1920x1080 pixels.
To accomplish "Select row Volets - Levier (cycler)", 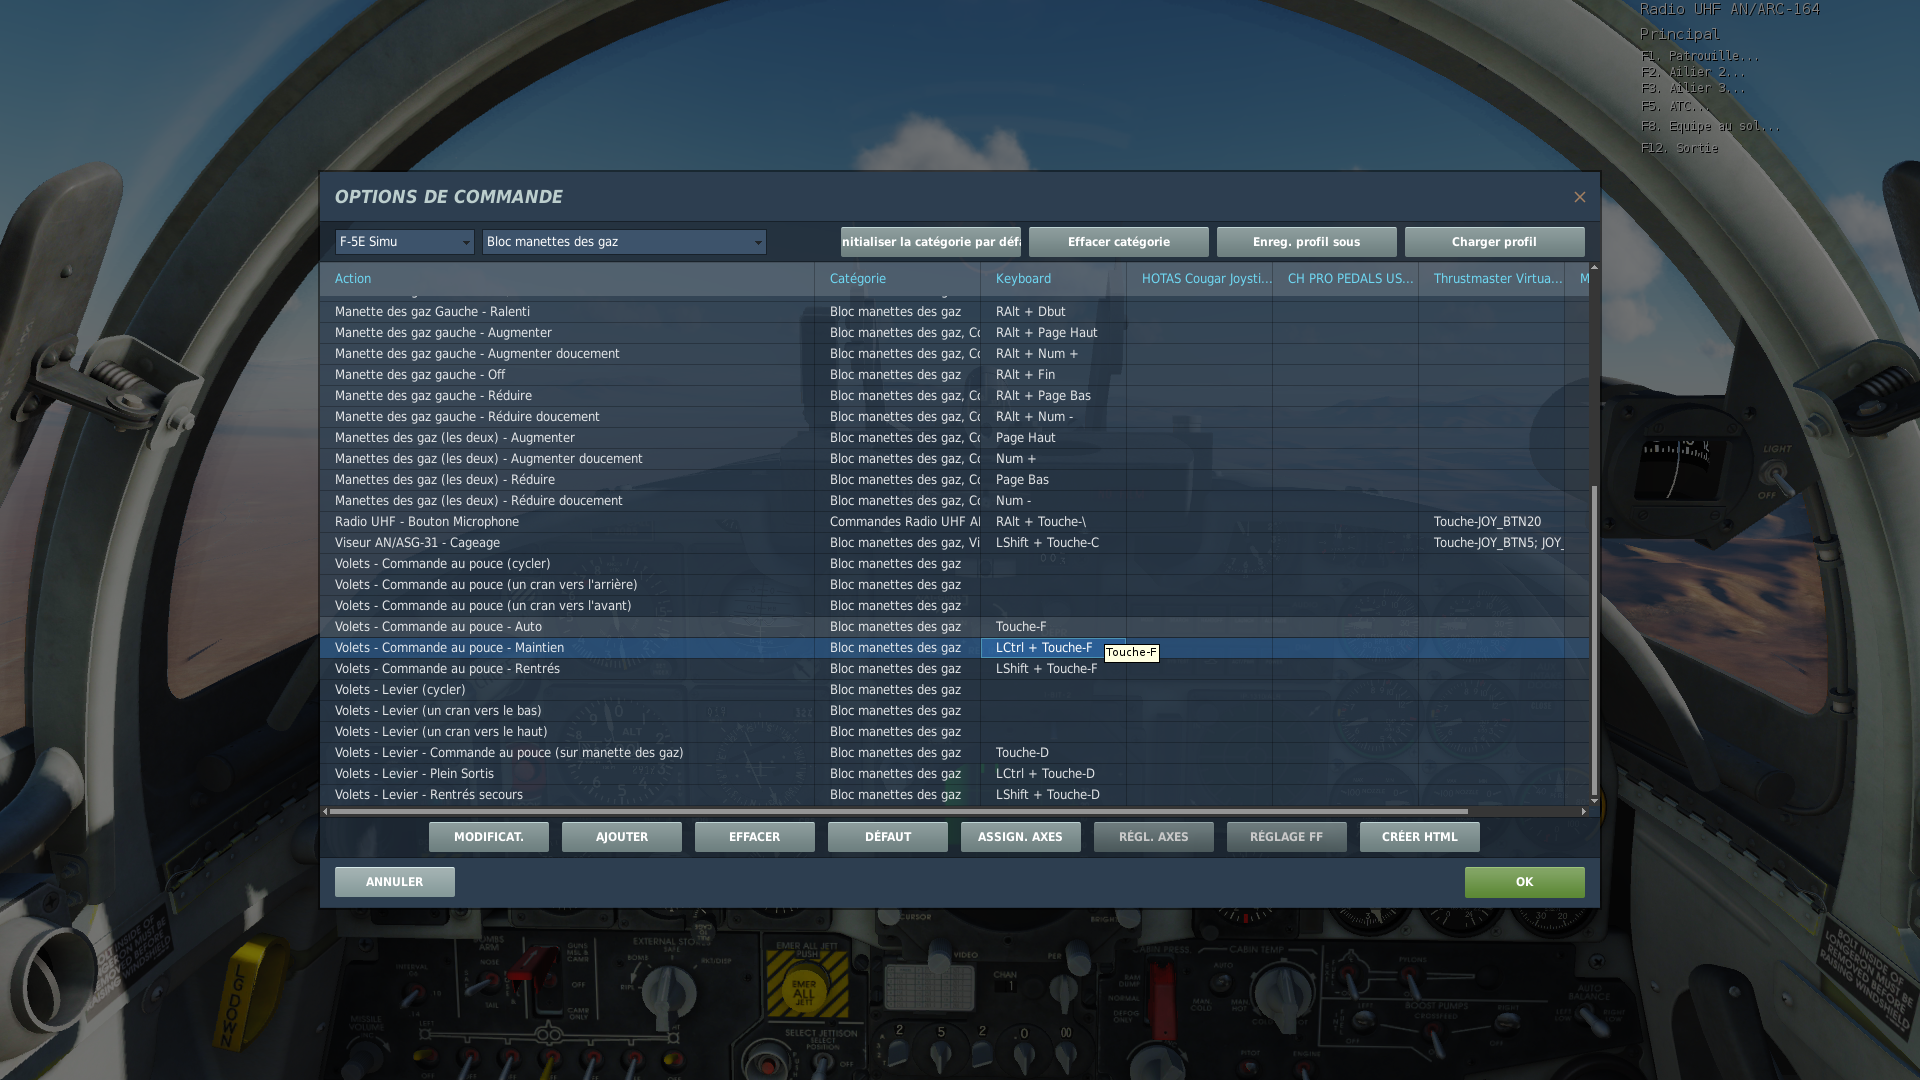I will 954,690.
